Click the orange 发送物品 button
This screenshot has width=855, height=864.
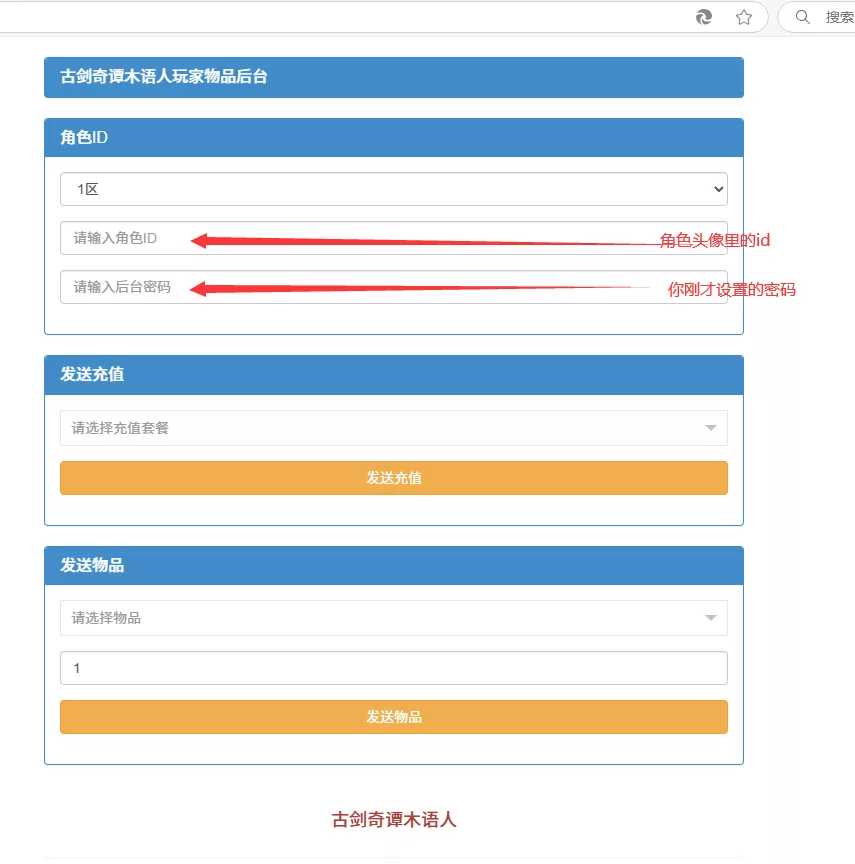pyautogui.click(x=394, y=717)
